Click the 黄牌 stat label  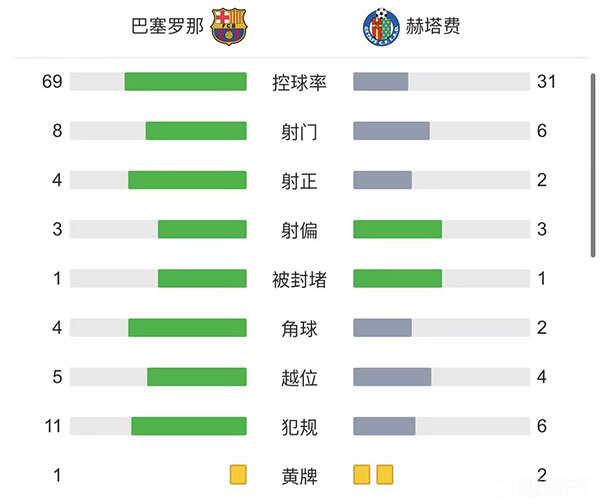(300, 475)
